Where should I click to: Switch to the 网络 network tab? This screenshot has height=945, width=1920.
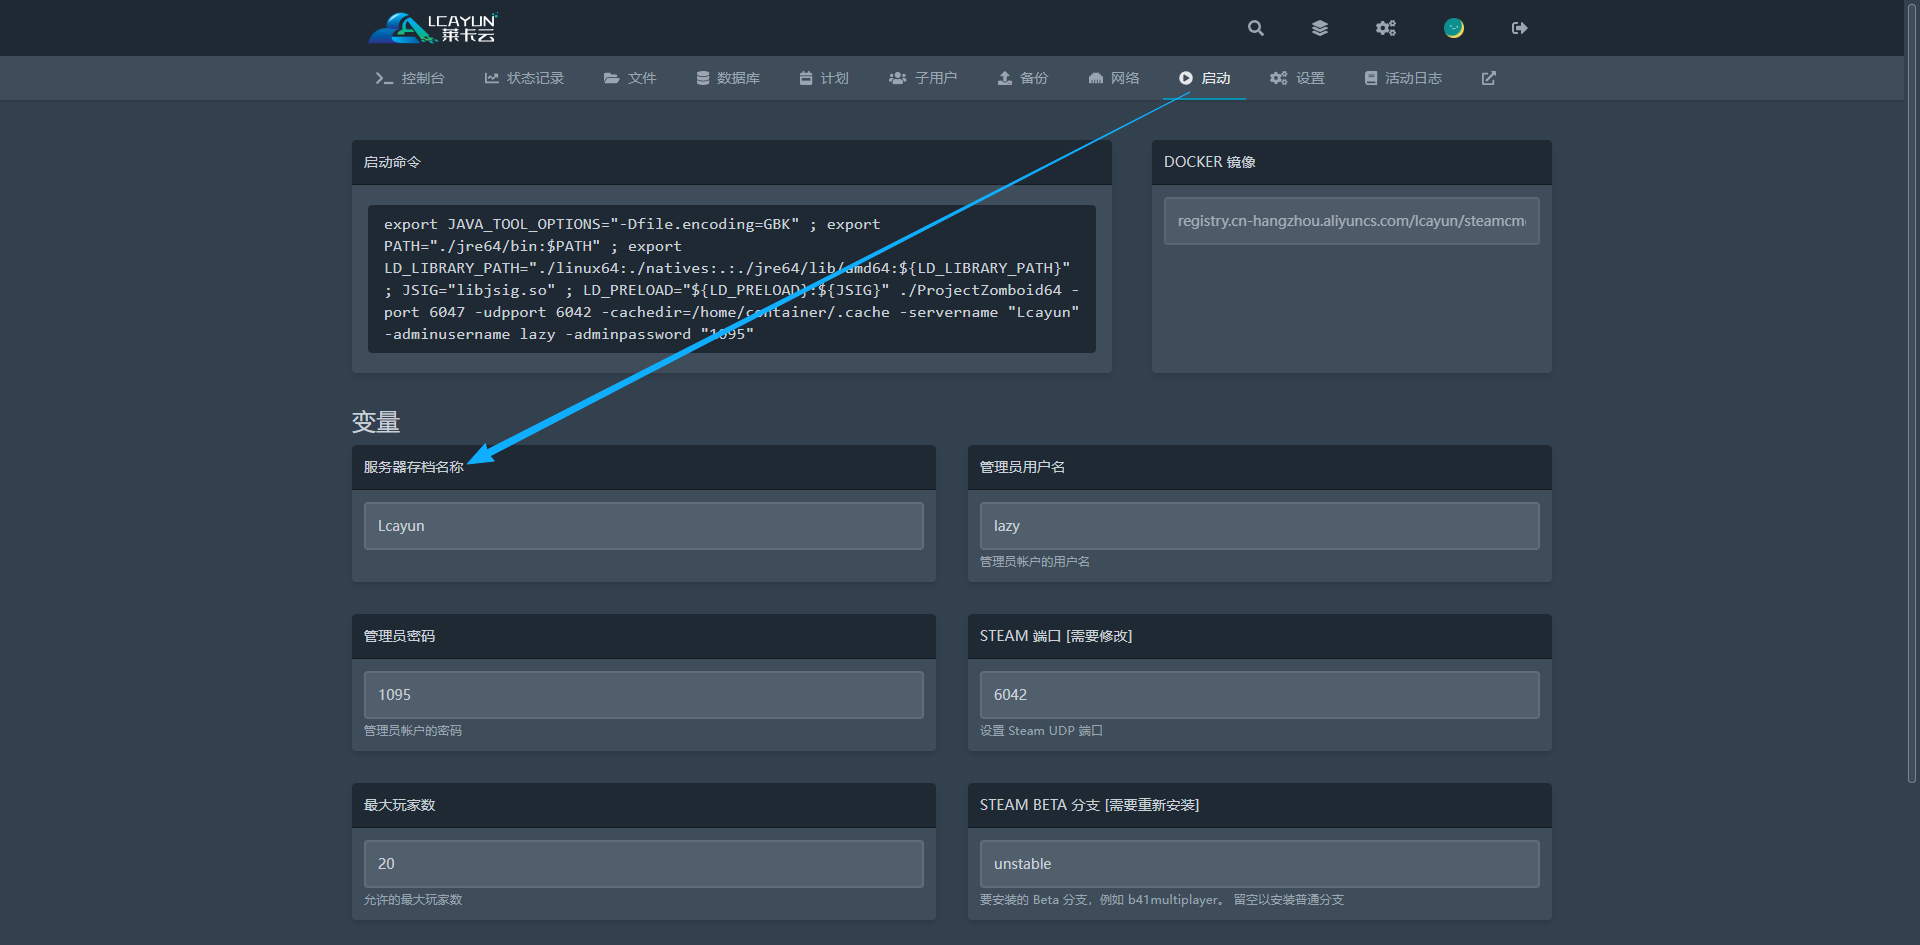1114,78
